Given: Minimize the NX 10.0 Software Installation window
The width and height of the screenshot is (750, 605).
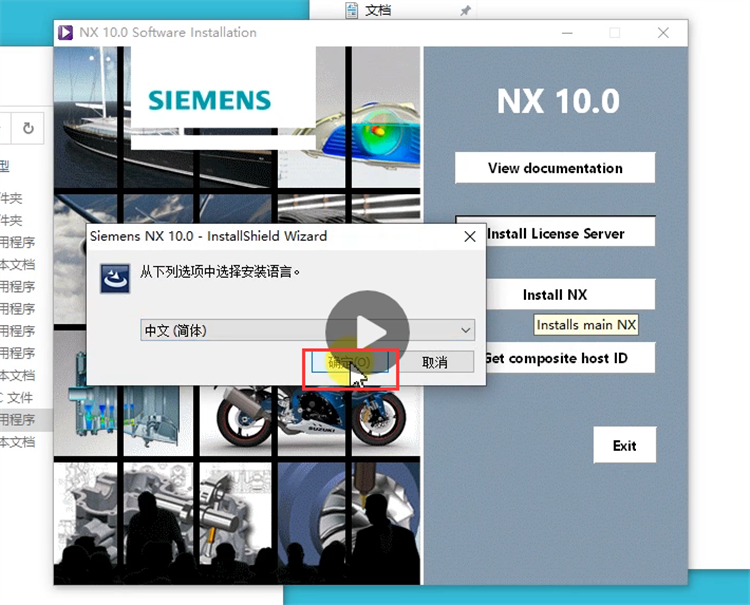Looking at the screenshot, I should point(567,33).
